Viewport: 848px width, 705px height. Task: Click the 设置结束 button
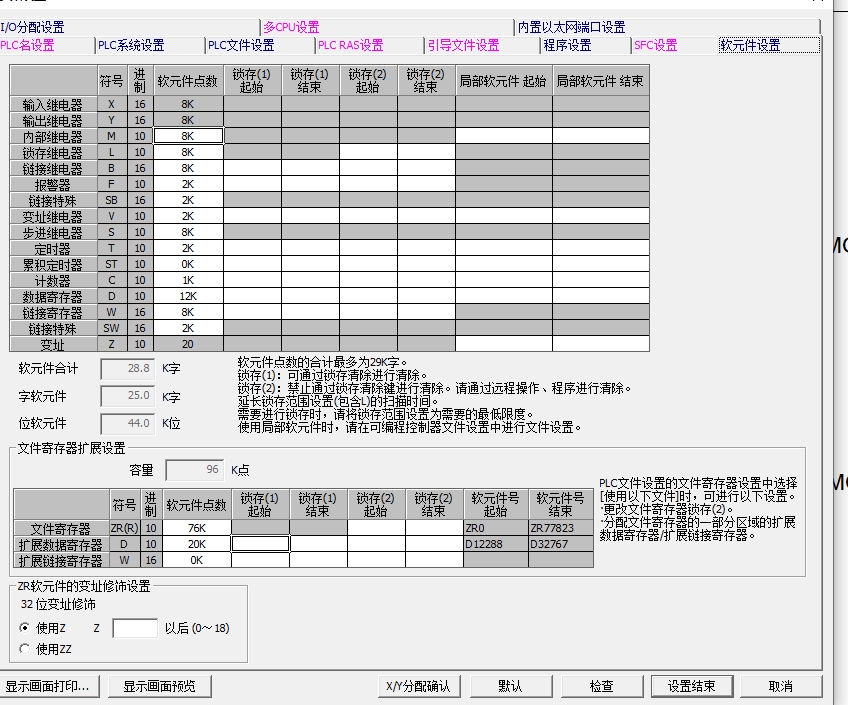click(691, 686)
